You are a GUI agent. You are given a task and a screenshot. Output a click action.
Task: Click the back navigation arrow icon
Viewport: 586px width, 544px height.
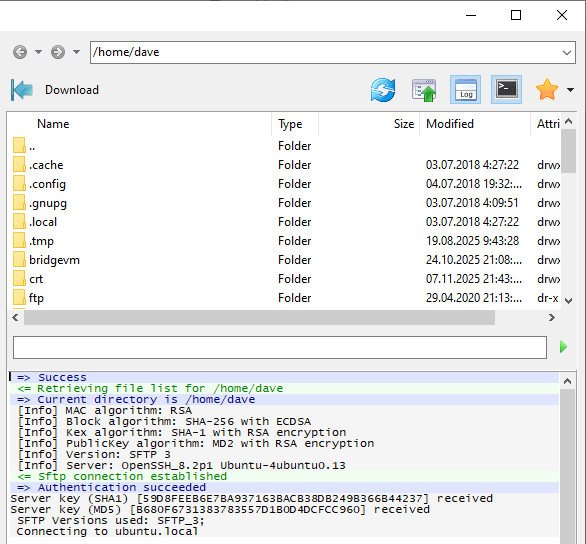tap(20, 52)
